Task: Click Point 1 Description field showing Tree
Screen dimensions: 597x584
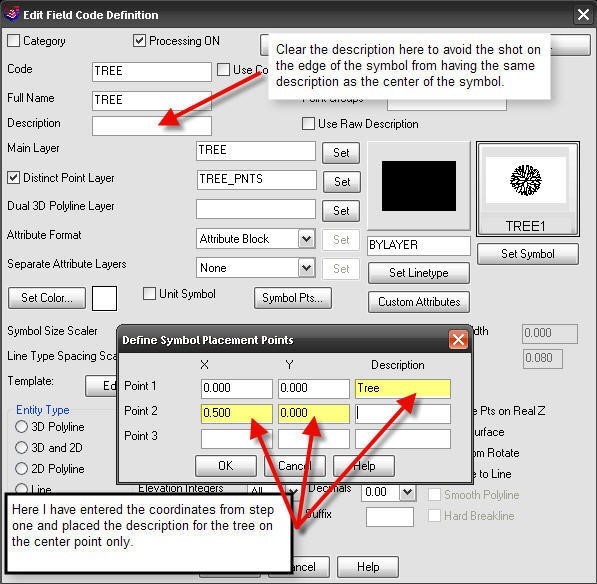Action: (x=402, y=388)
